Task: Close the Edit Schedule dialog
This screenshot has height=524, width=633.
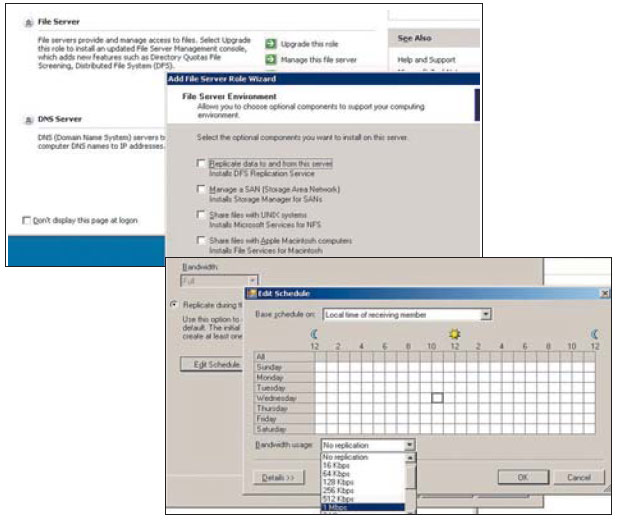Action: pos(604,292)
